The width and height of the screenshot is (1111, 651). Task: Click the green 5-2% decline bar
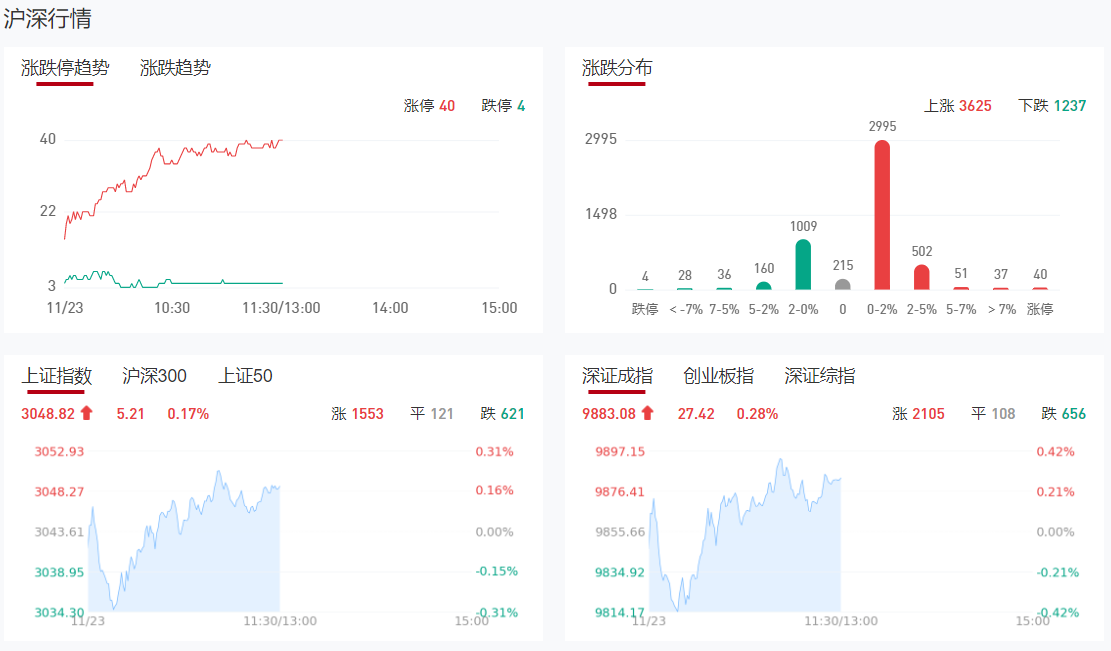point(764,286)
